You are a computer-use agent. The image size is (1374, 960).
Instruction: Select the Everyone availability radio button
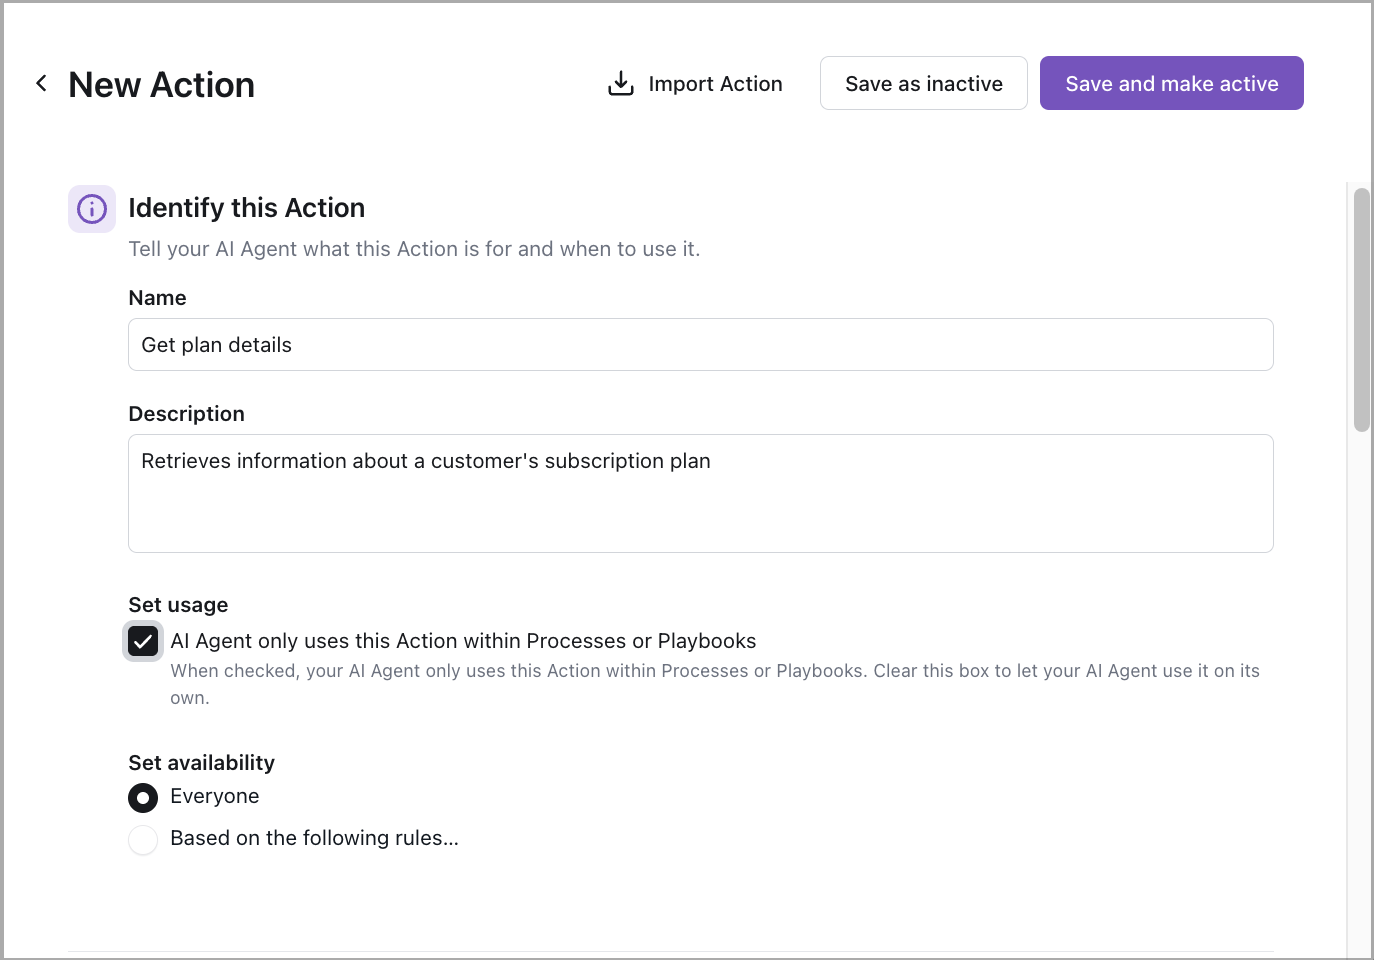(143, 798)
